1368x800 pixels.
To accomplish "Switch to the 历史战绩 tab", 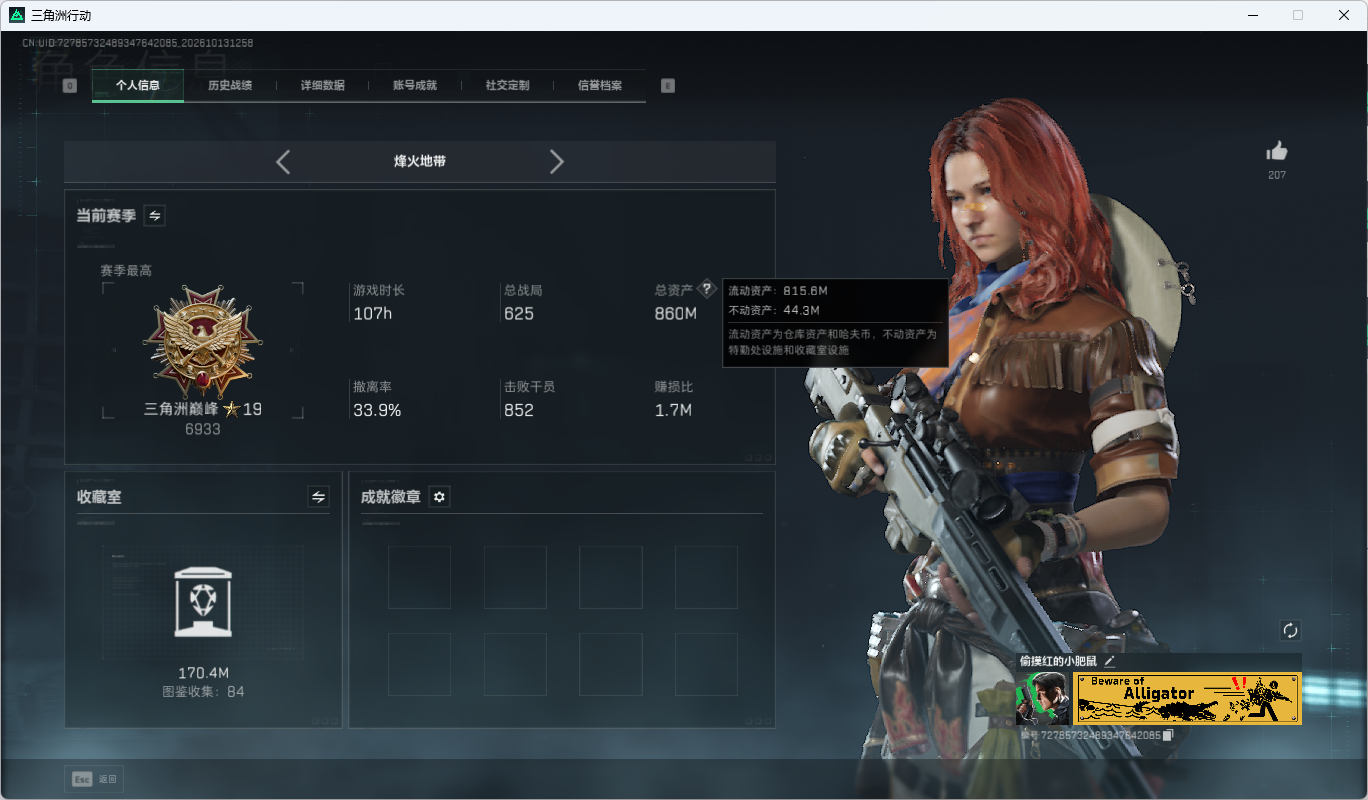I will 230,86.
